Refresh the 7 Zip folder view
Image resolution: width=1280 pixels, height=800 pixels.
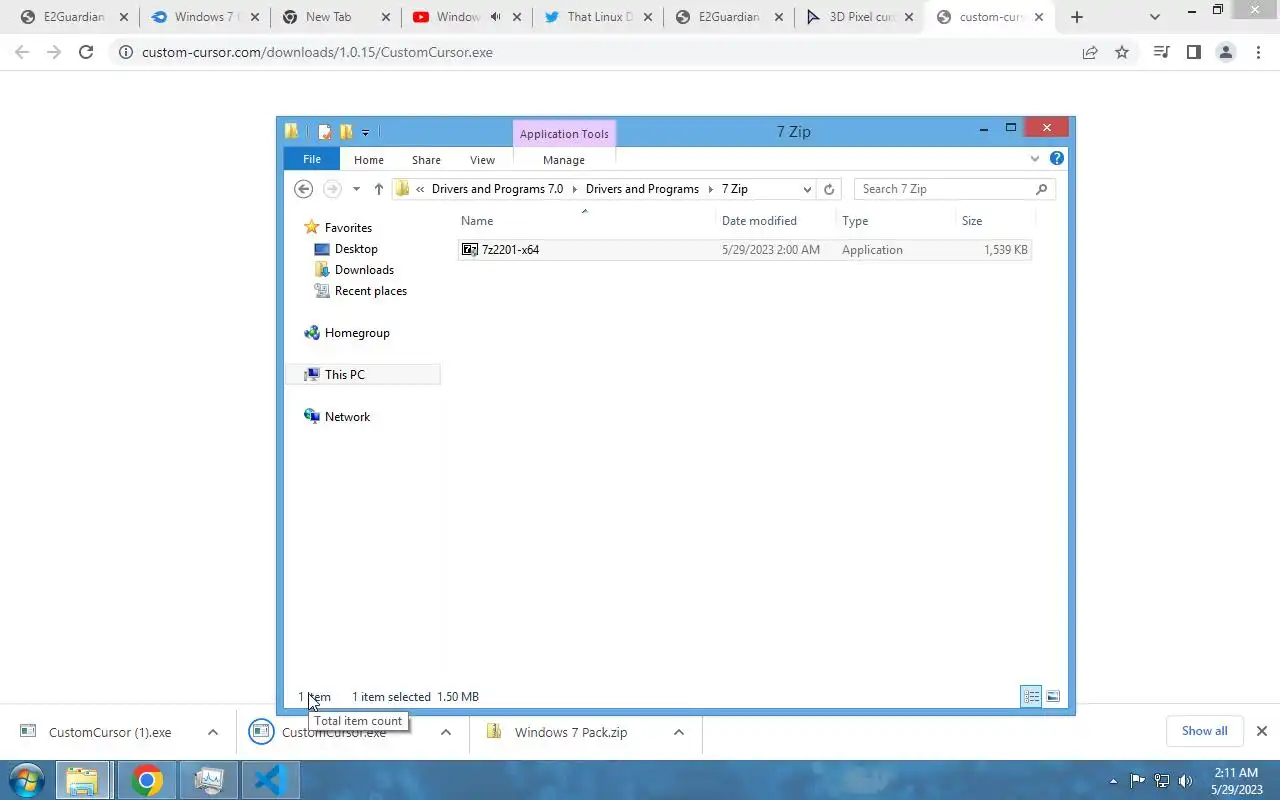[x=829, y=189]
